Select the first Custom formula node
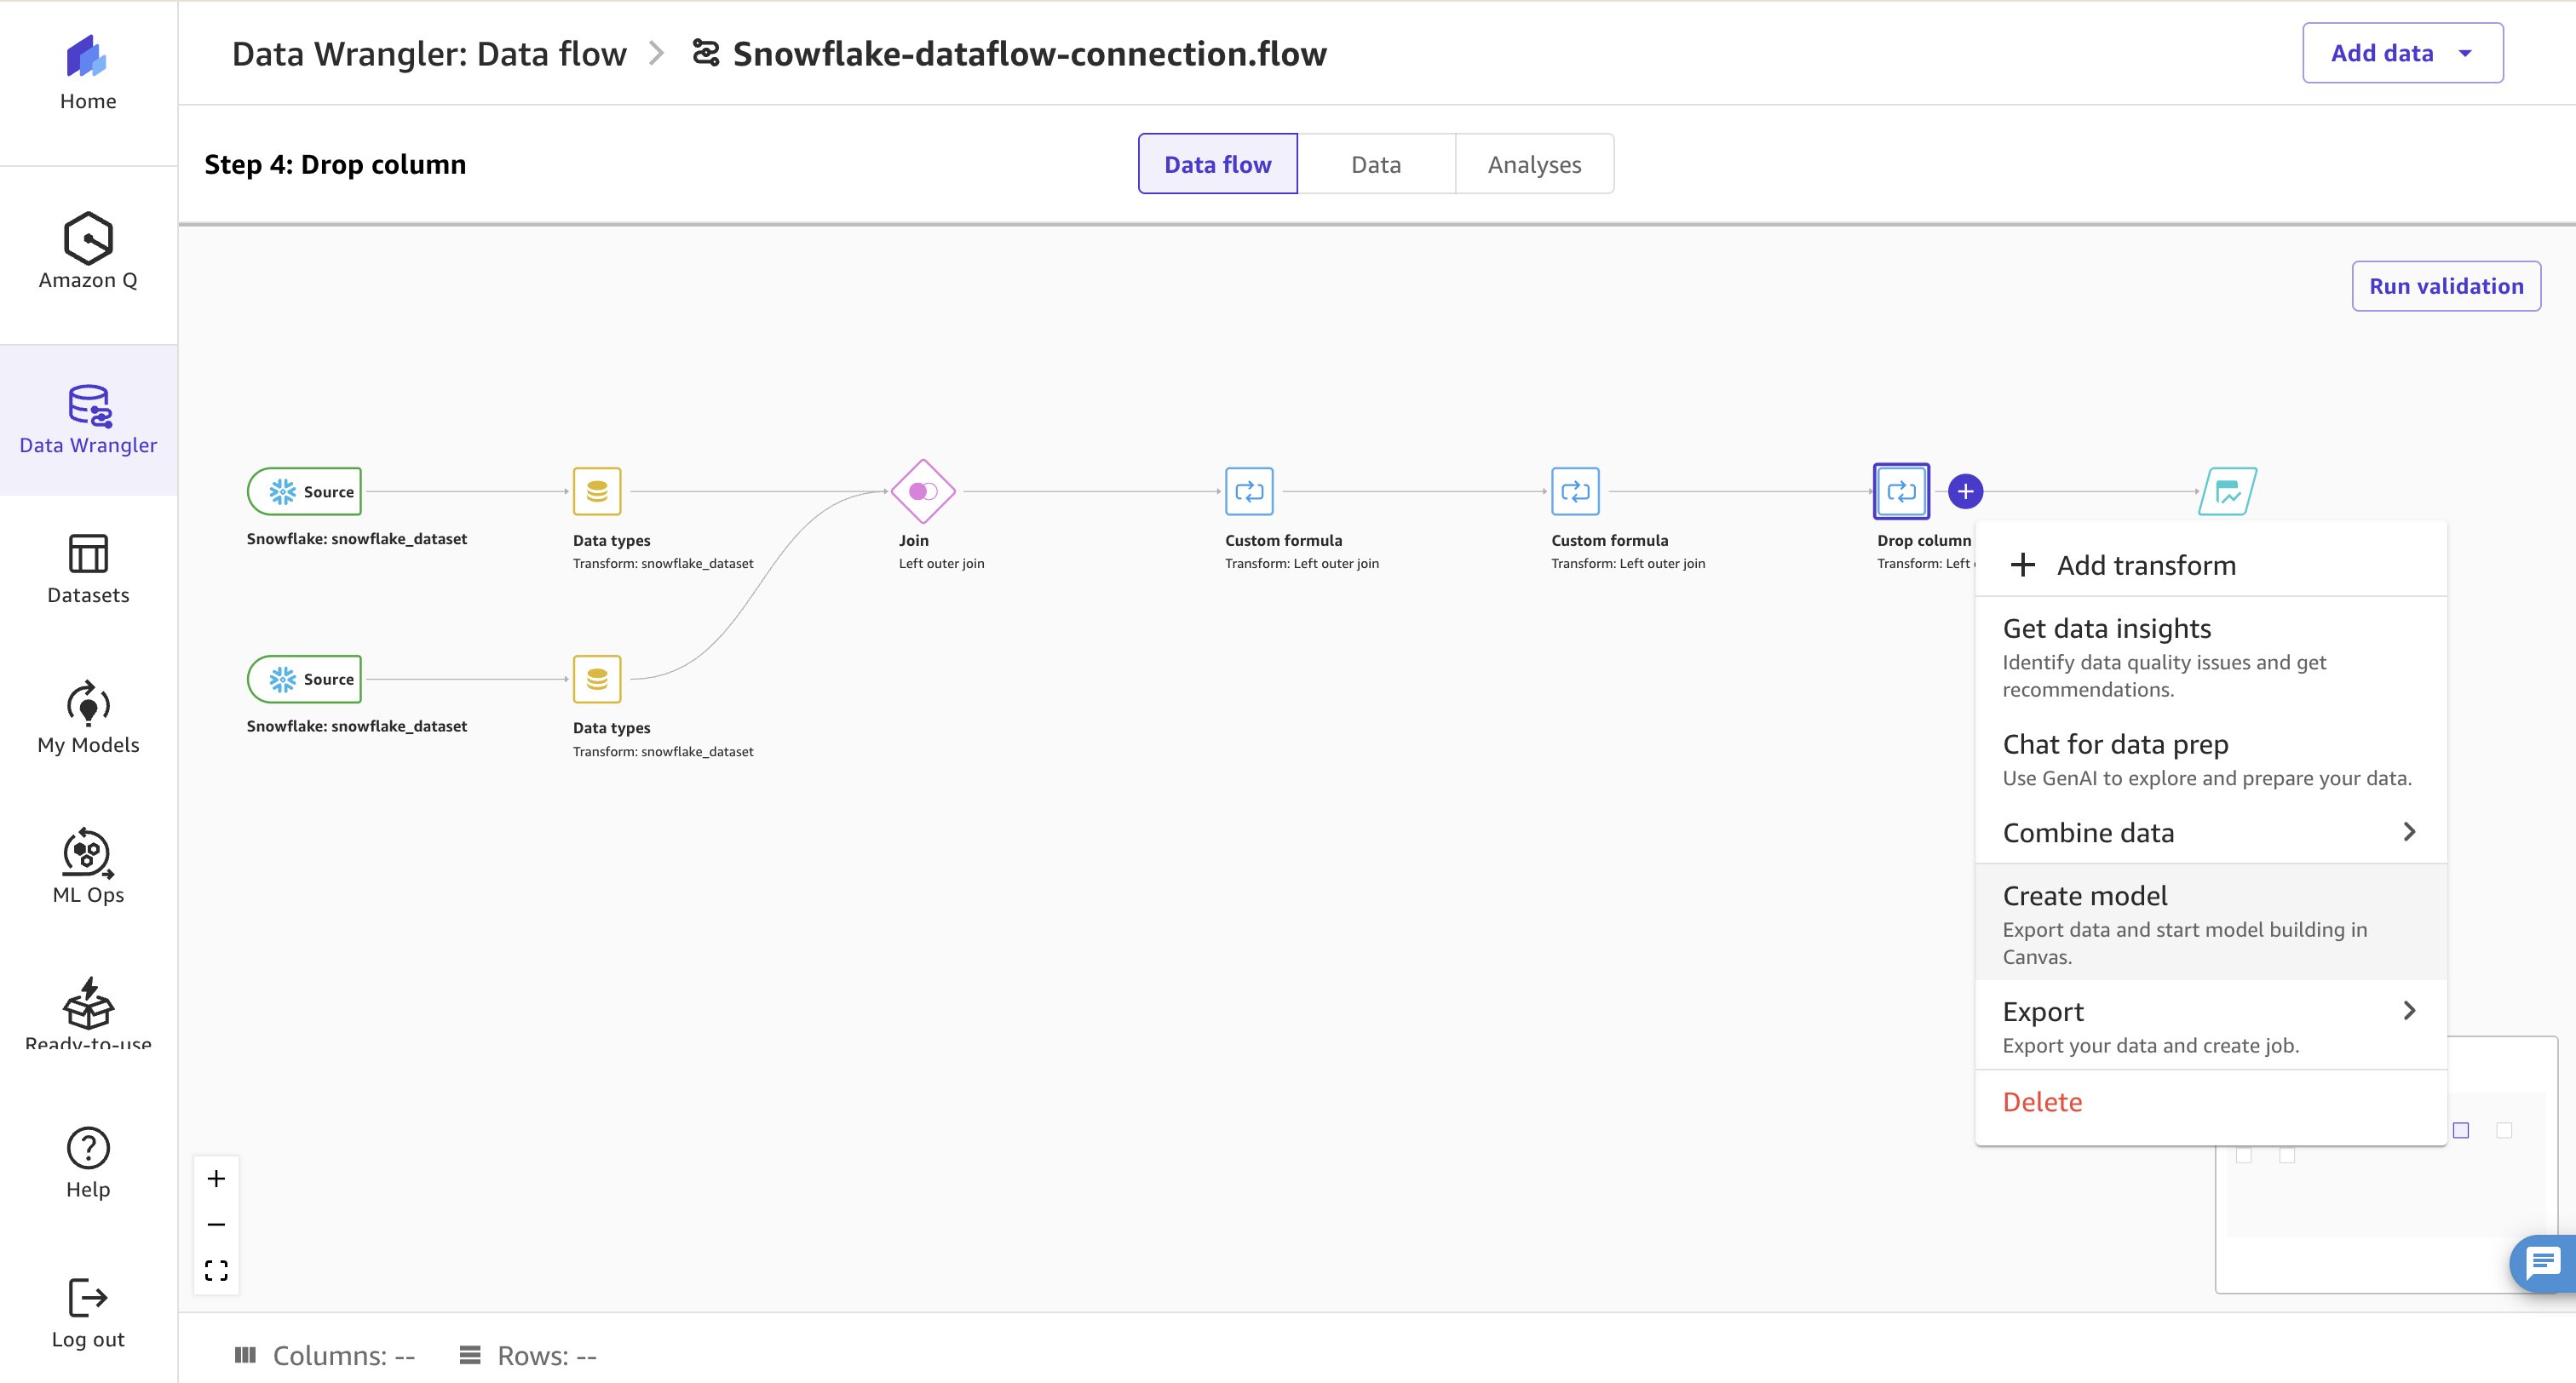 point(1249,491)
